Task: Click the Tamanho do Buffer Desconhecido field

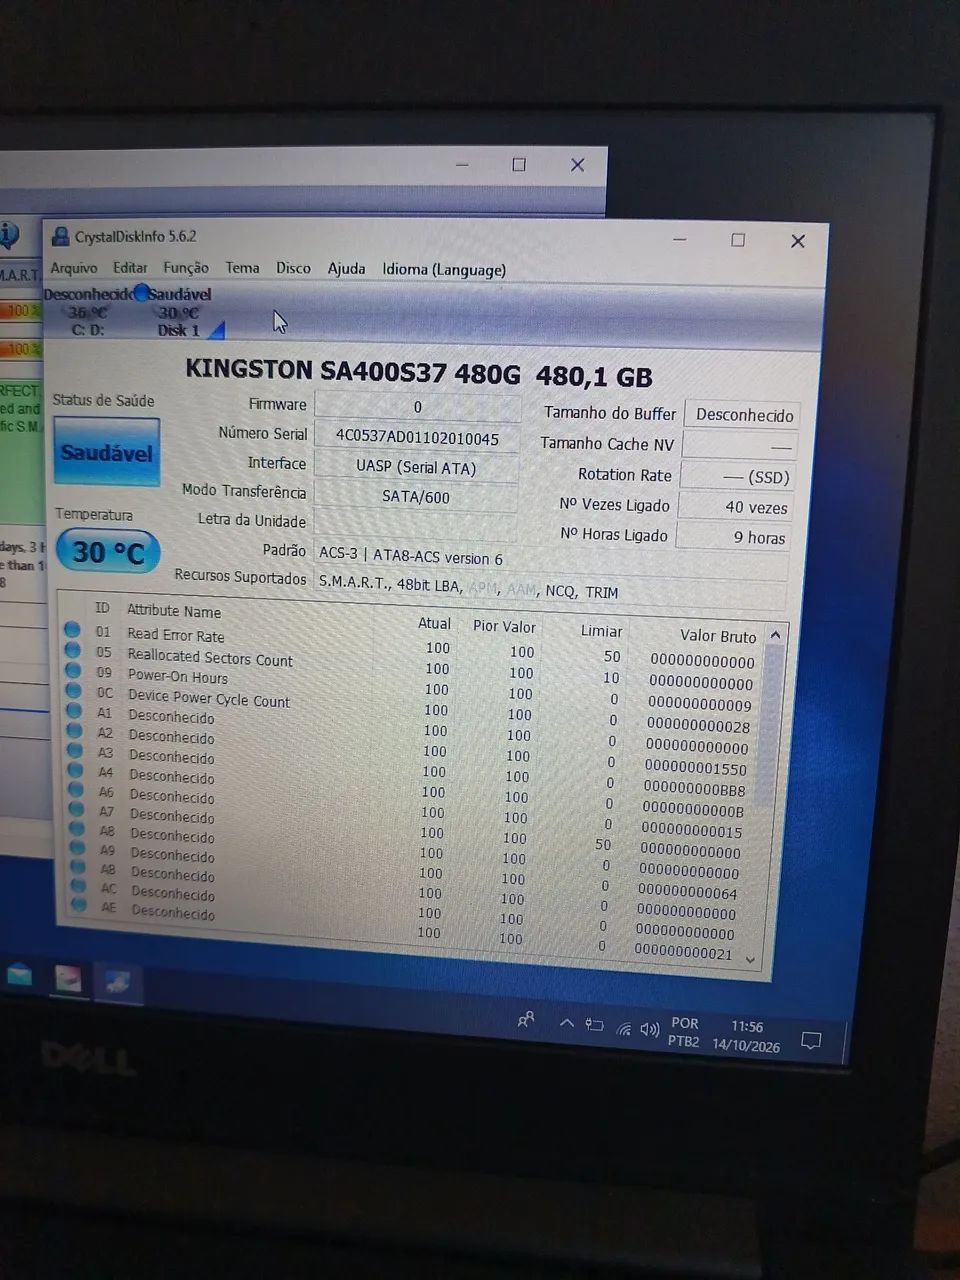Action: click(x=743, y=415)
